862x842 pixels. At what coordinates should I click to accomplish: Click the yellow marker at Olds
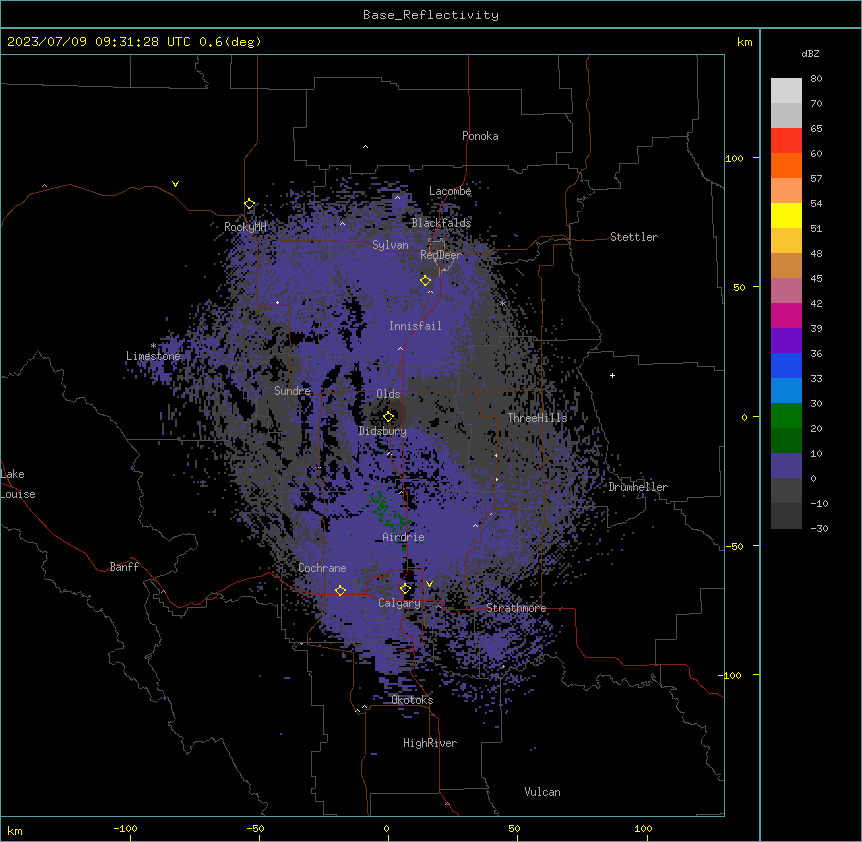(389, 416)
